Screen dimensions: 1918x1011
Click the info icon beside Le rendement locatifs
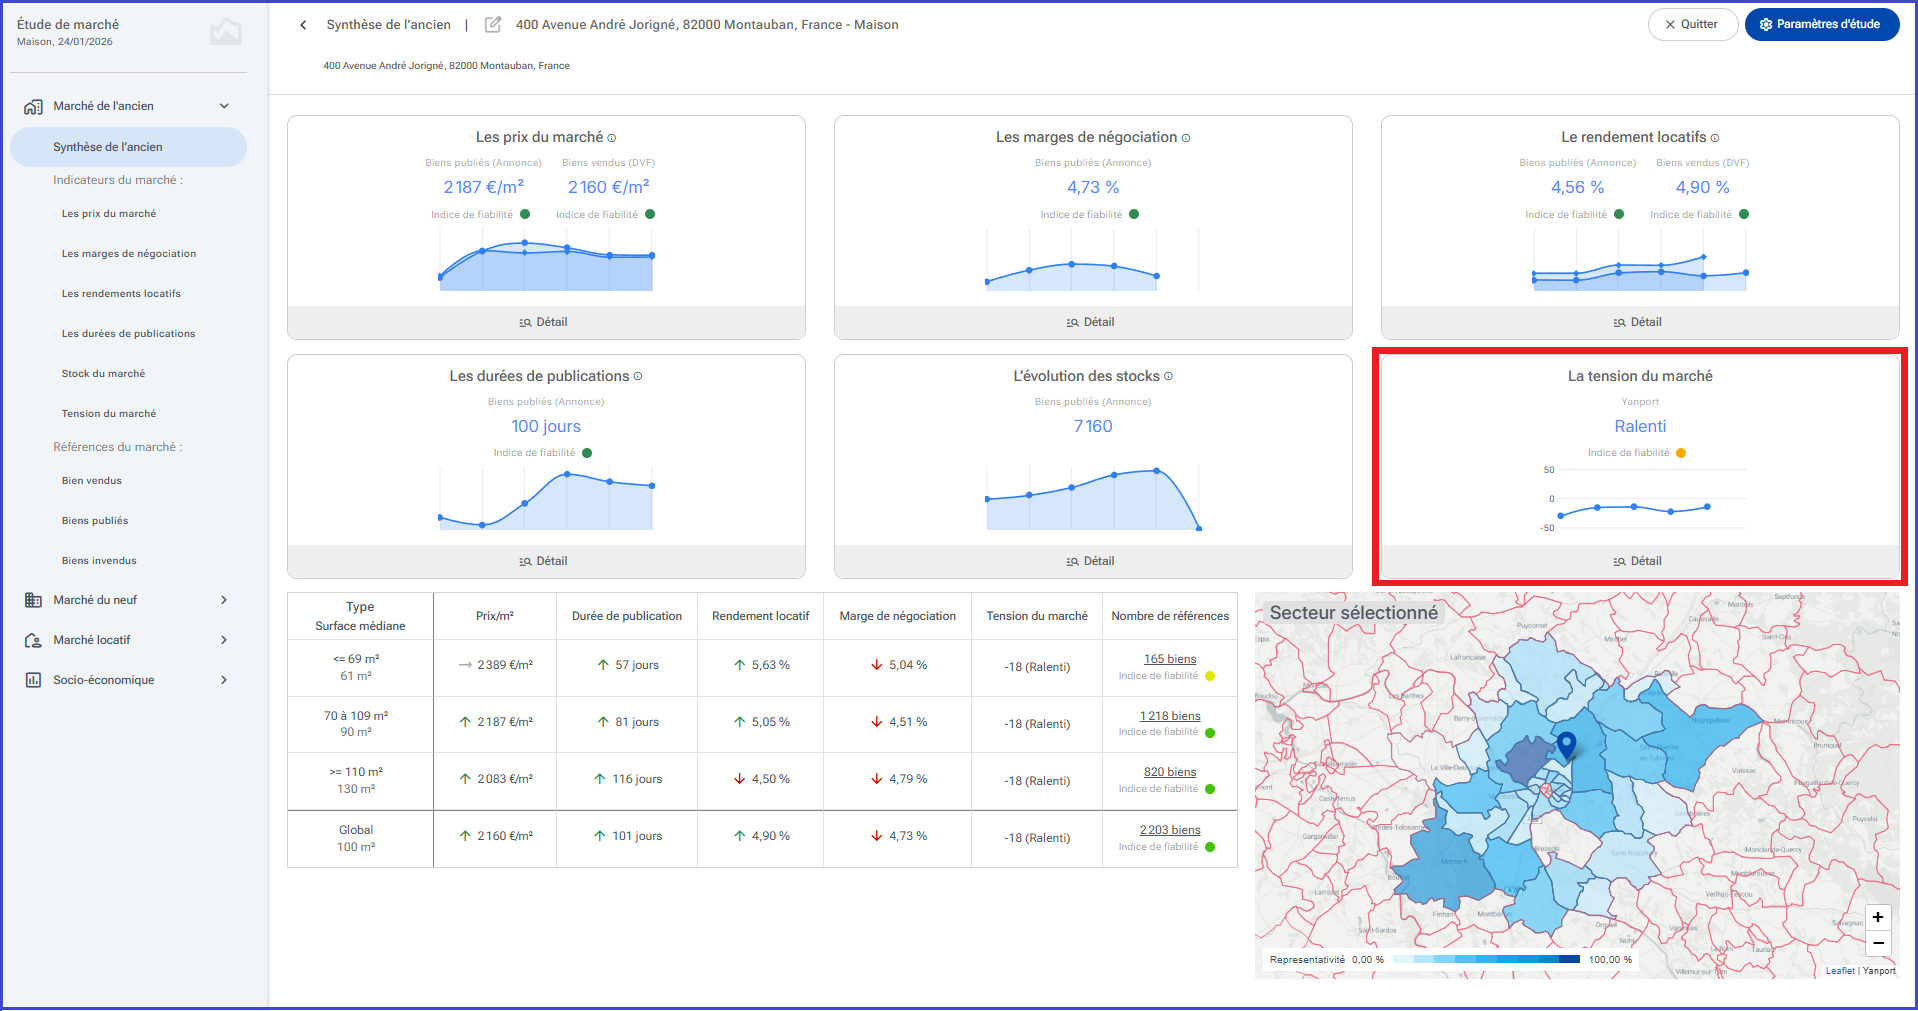pyautogui.click(x=1715, y=138)
